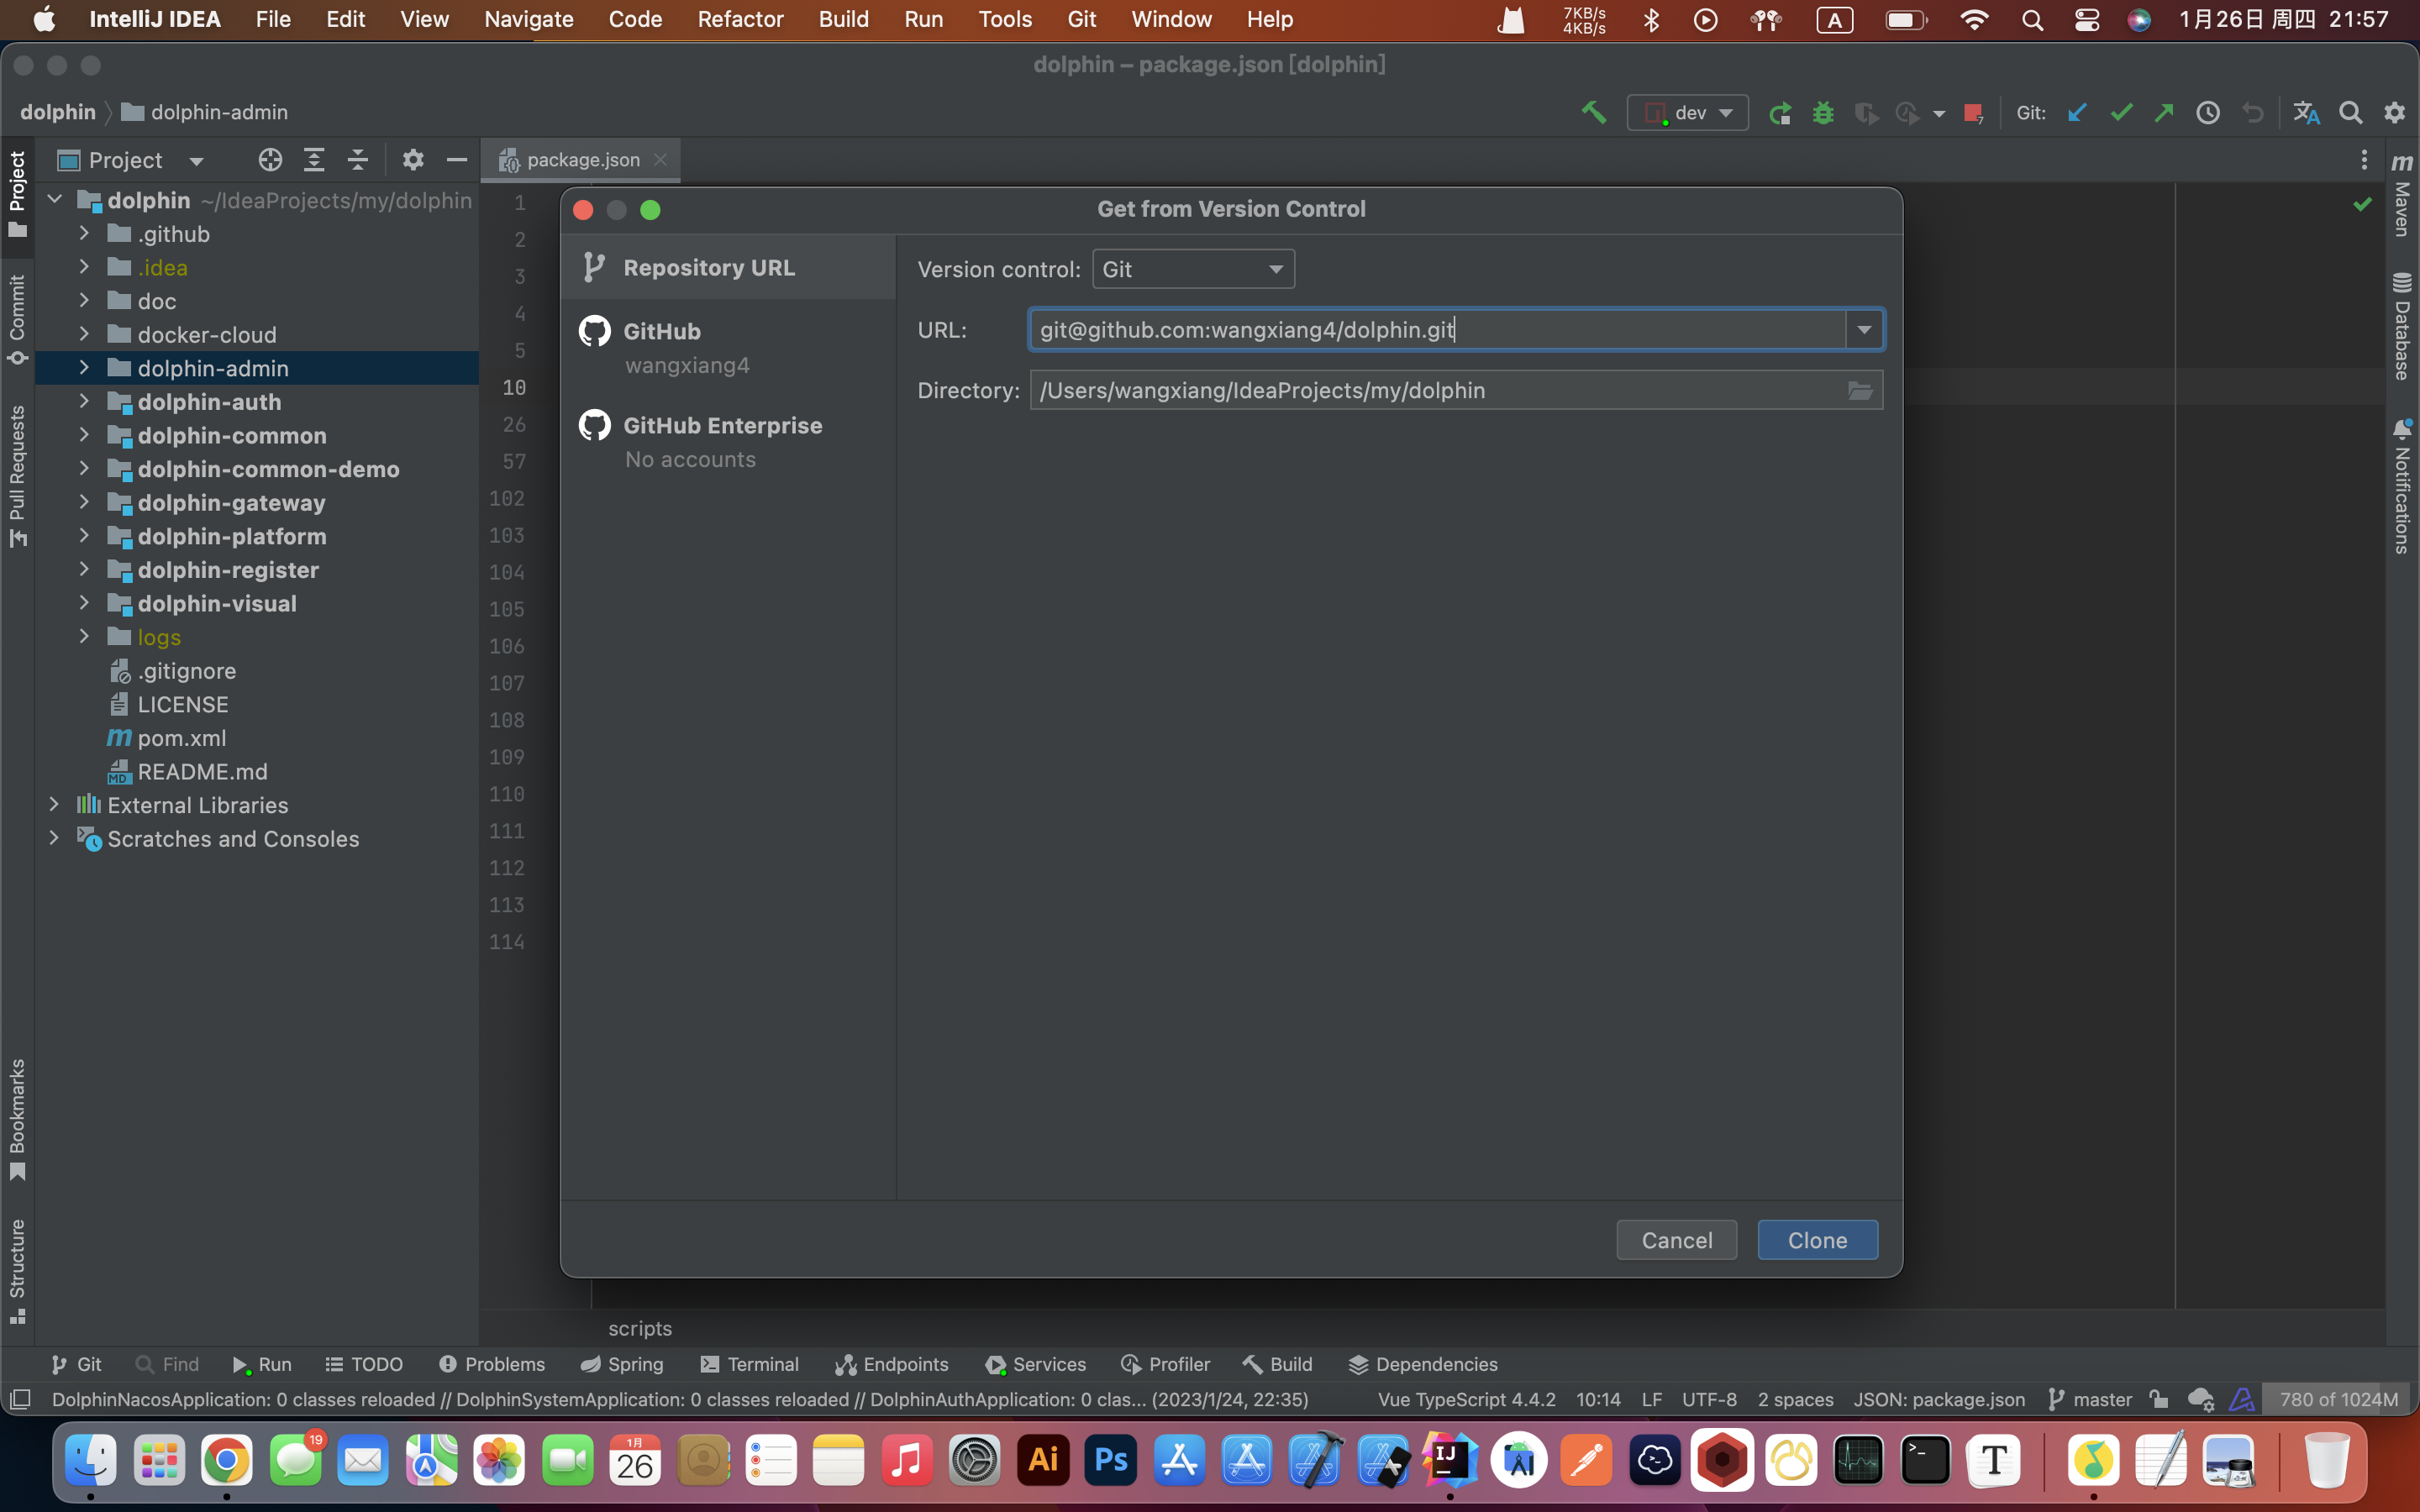2420x1512 pixels.
Task: Open Git history clock icon
Action: coord(2208,113)
